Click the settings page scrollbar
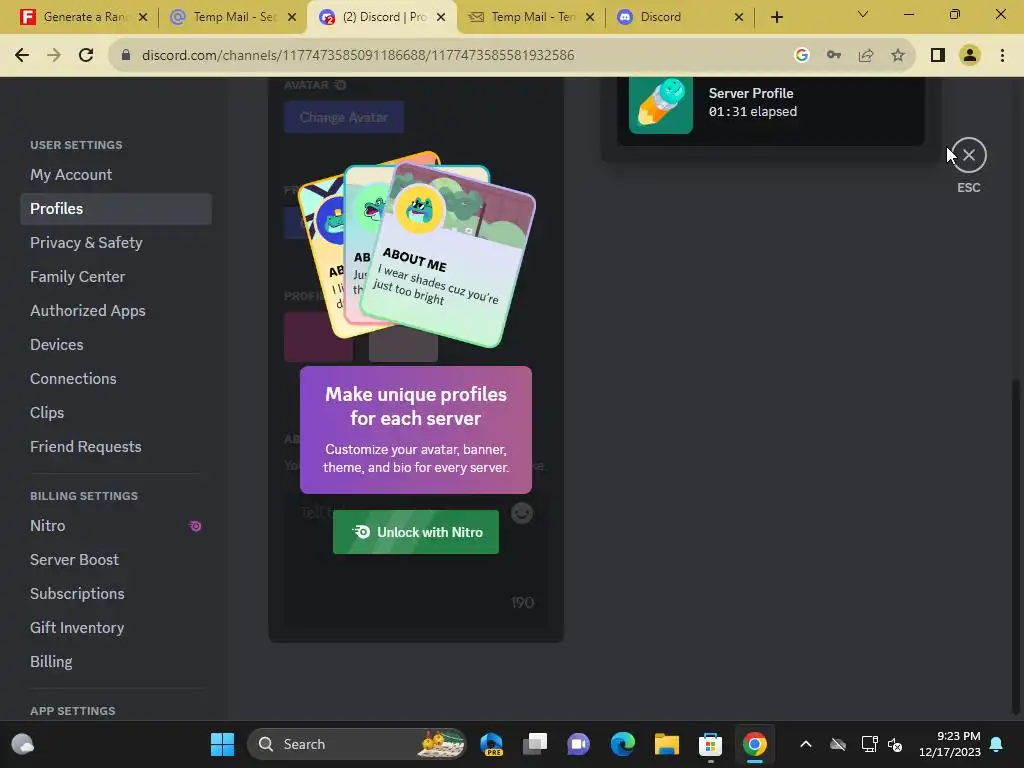This screenshot has height=768, width=1024. pos(1015,547)
